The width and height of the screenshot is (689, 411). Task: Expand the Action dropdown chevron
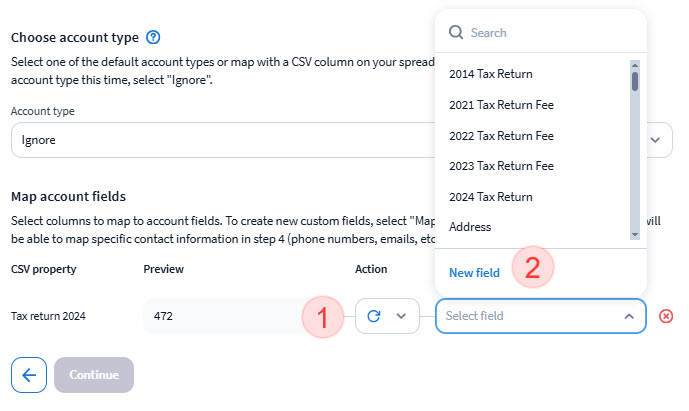coord(401,316)
